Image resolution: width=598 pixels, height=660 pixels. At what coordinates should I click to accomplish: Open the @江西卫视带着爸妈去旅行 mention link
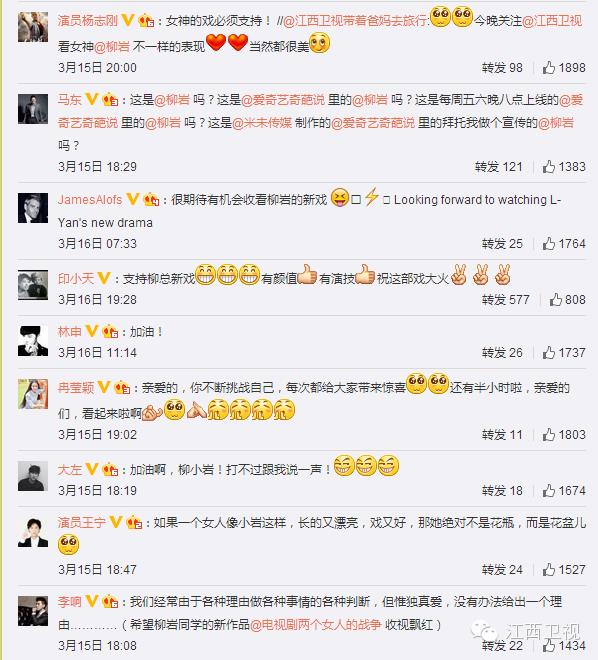(356, 21)
